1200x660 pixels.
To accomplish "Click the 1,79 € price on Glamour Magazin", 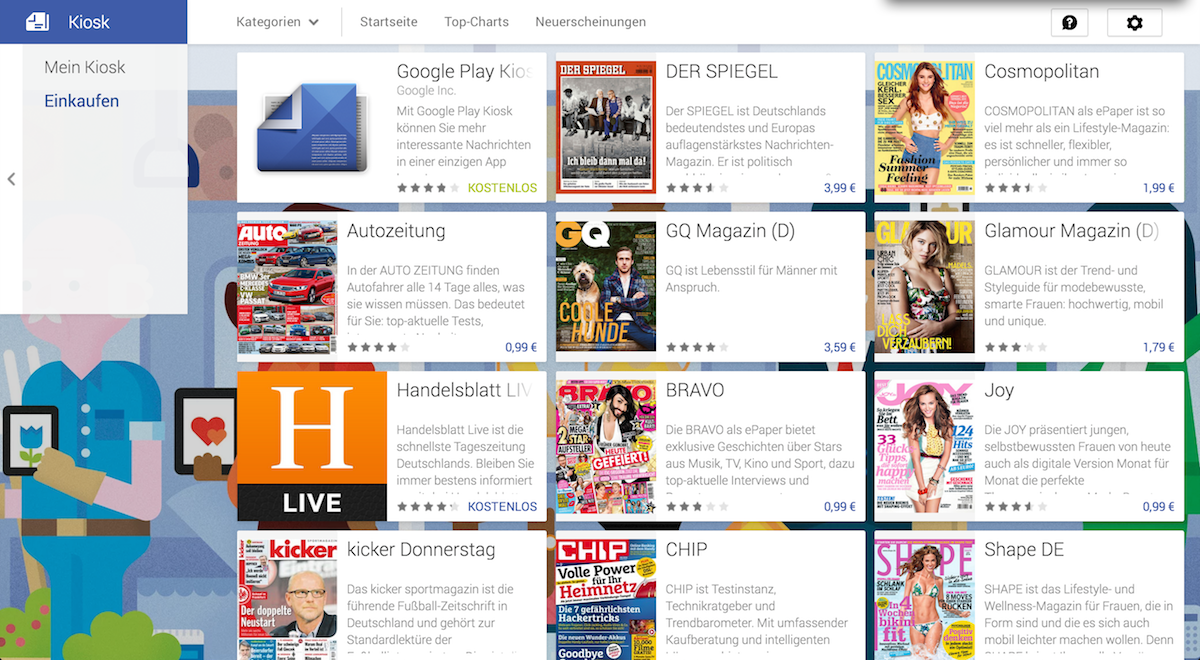I will click(1159, 347).
